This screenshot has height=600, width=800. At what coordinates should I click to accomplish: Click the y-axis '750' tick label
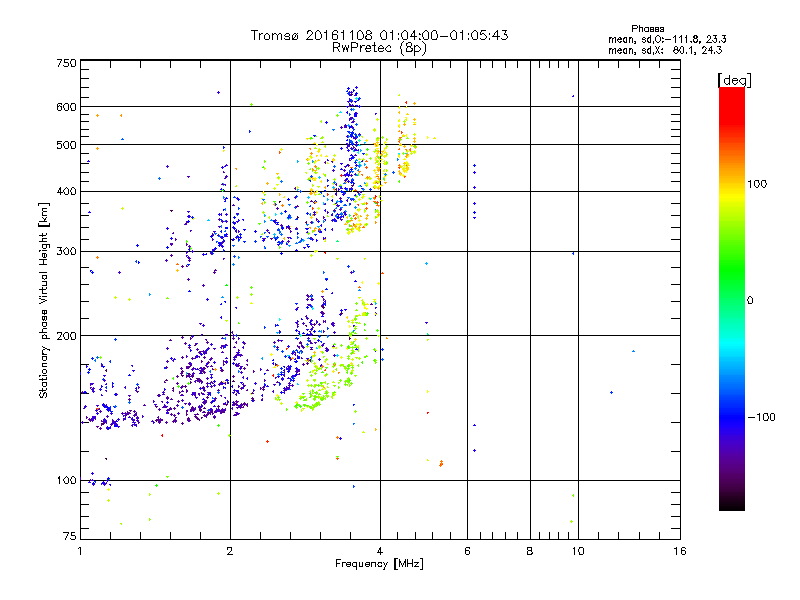pos(67,63)
